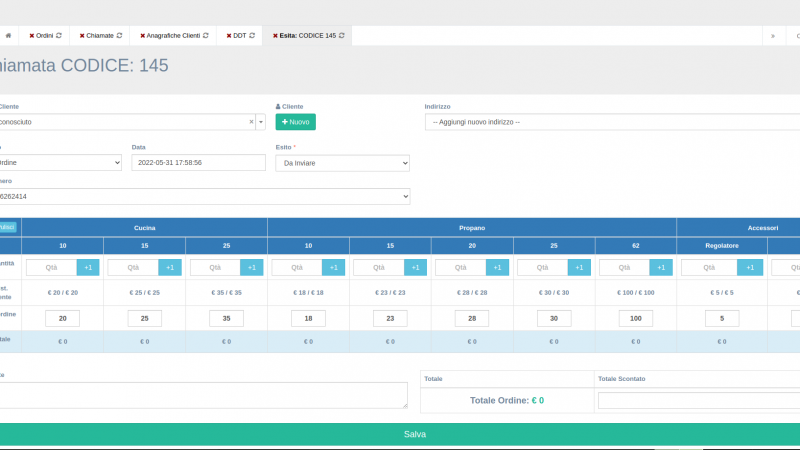Expand the Cliente selection dropdown arrow
This screenshot has width=800, height=450.
[260, 122]
